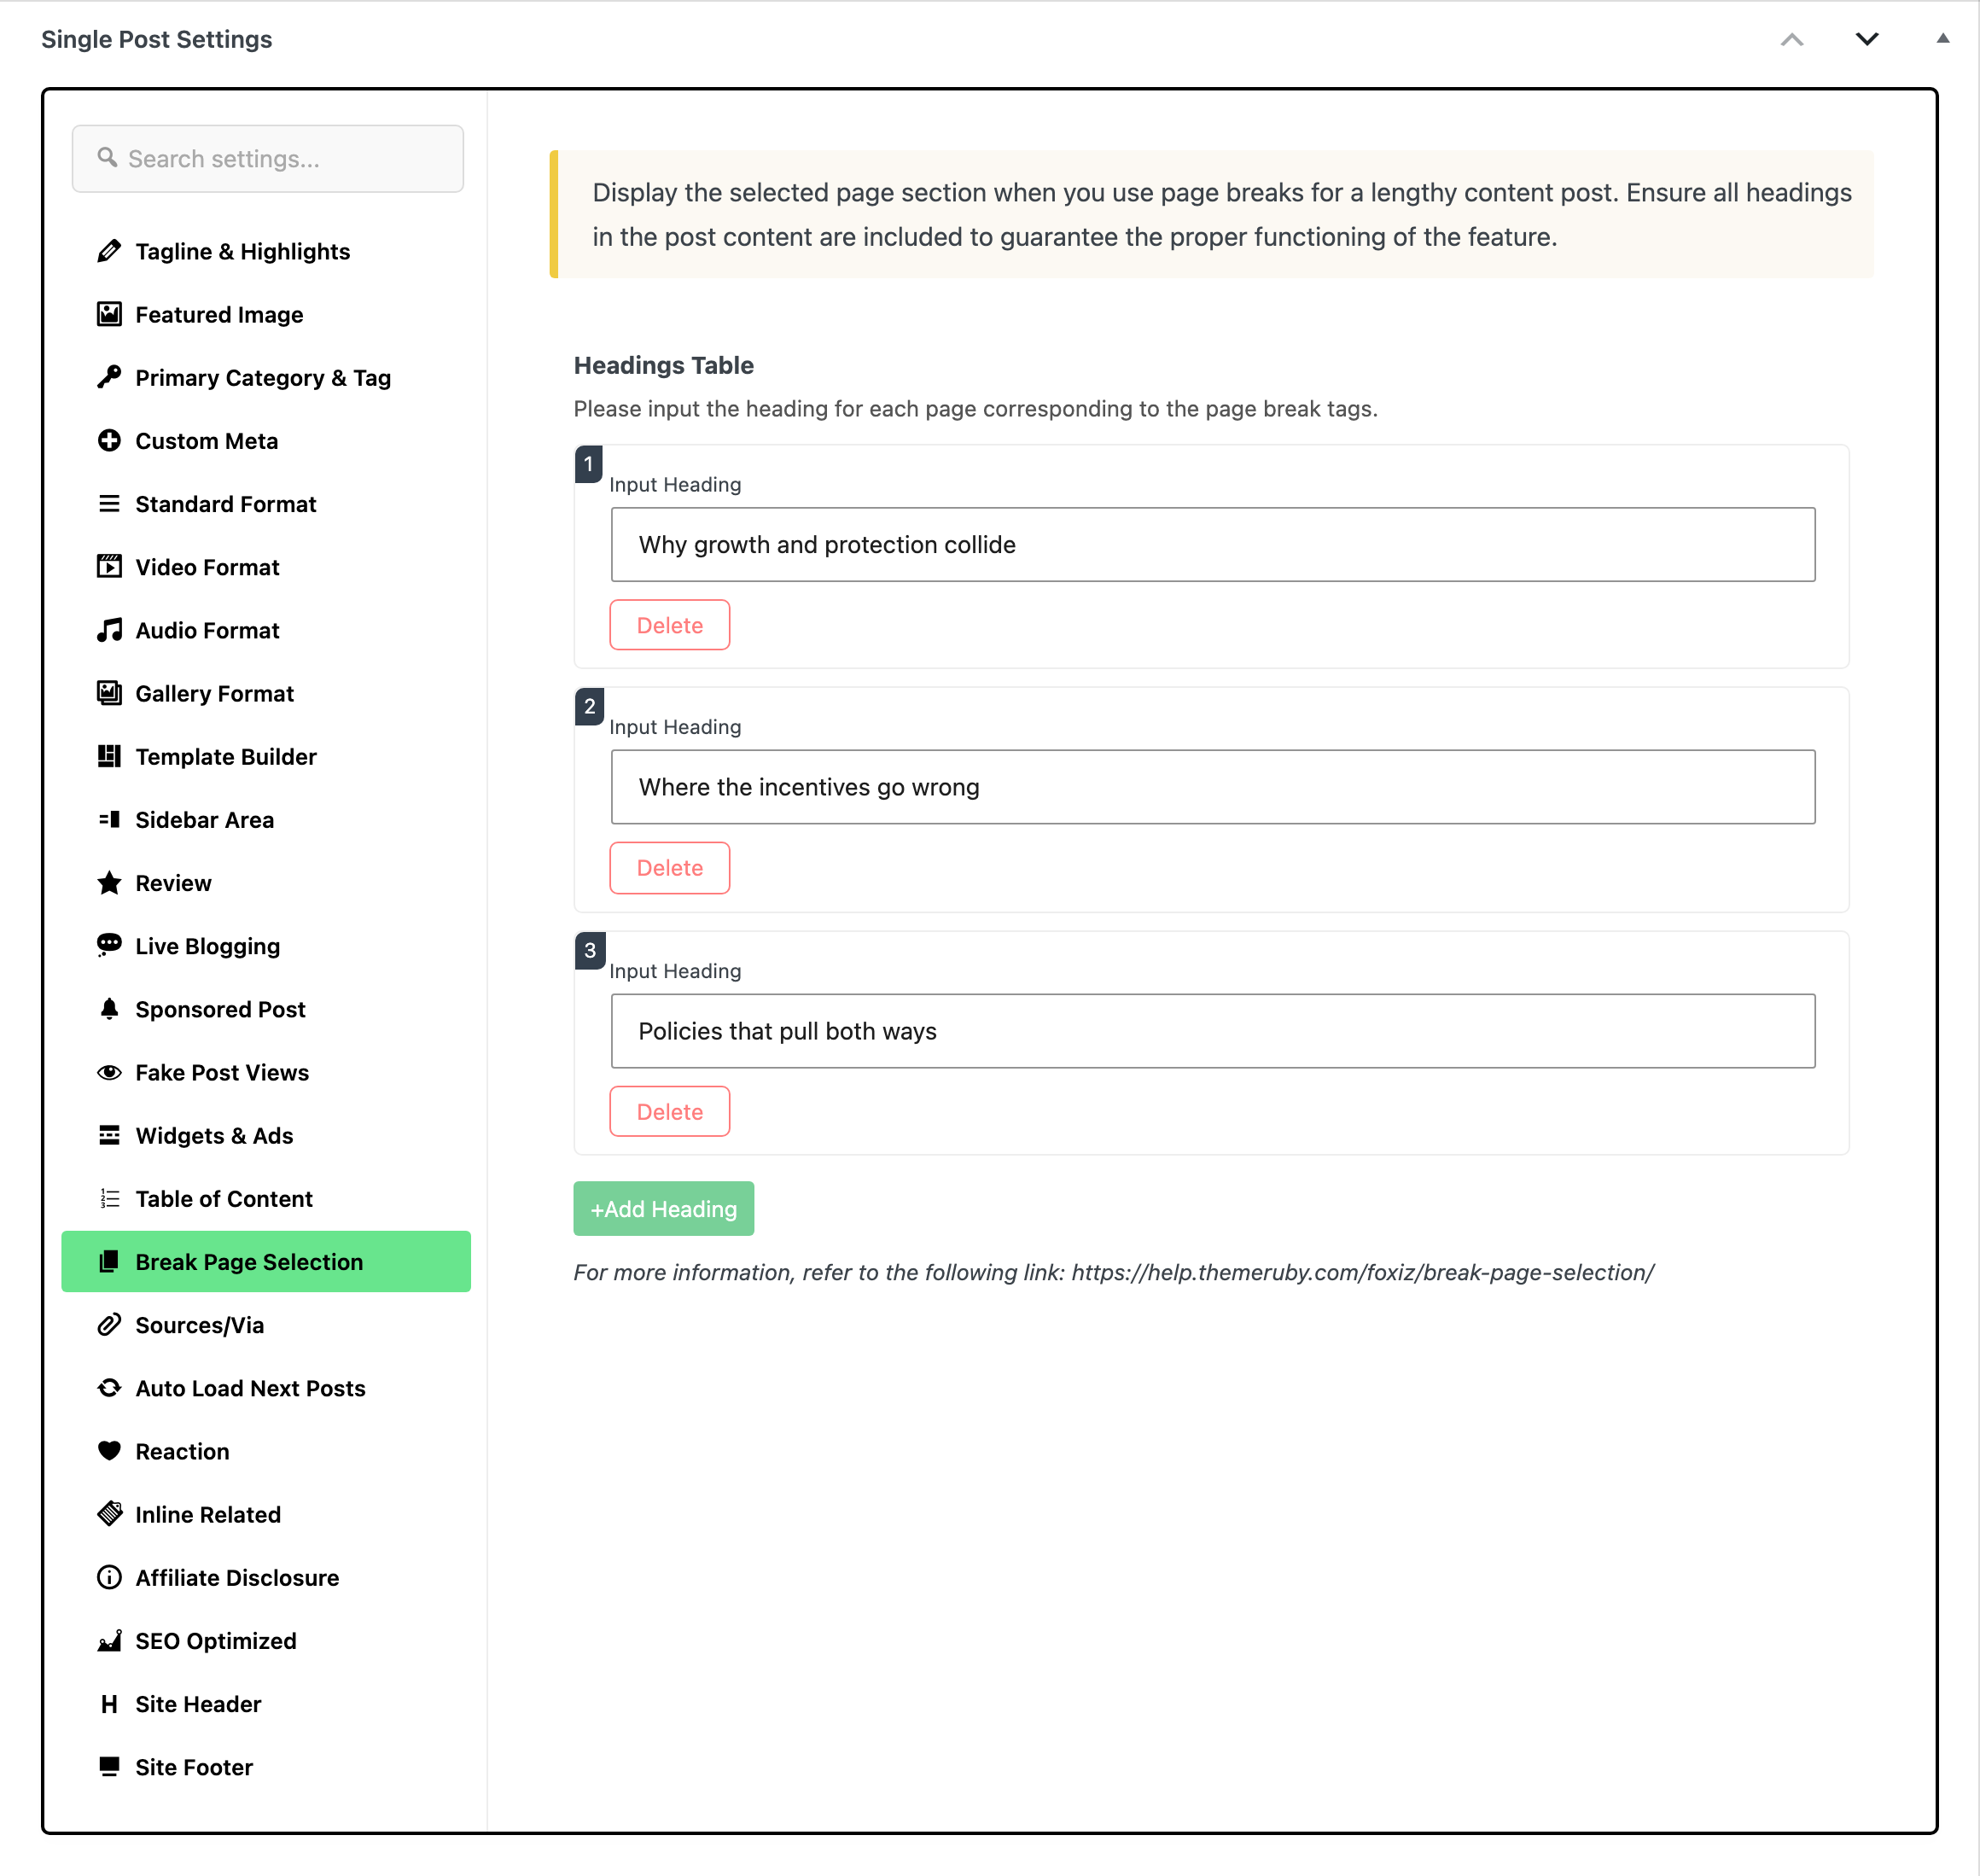
Task: Click the Featured Image picture icon
Action: click(x=109, y=314)
